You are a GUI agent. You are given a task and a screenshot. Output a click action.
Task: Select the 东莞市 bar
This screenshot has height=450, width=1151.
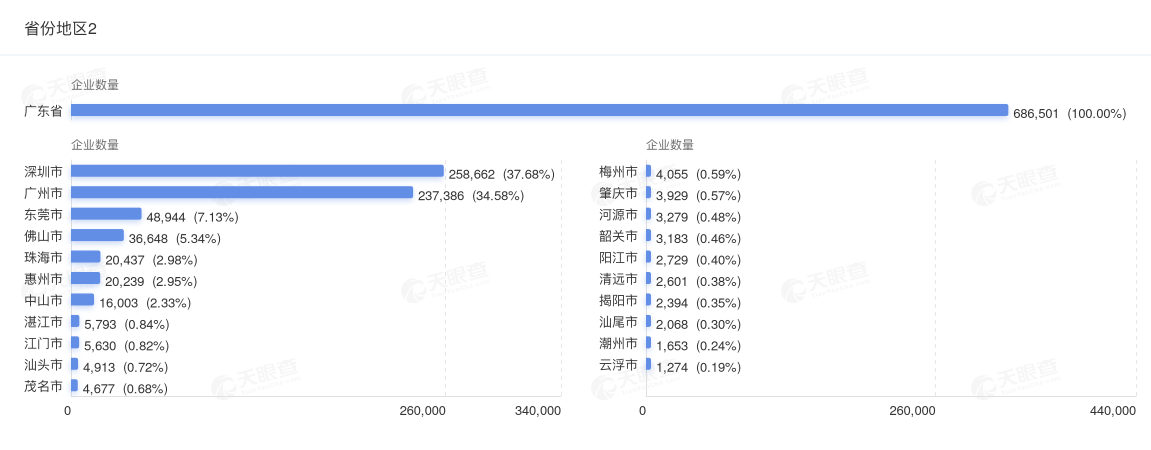tap(106, 214)
